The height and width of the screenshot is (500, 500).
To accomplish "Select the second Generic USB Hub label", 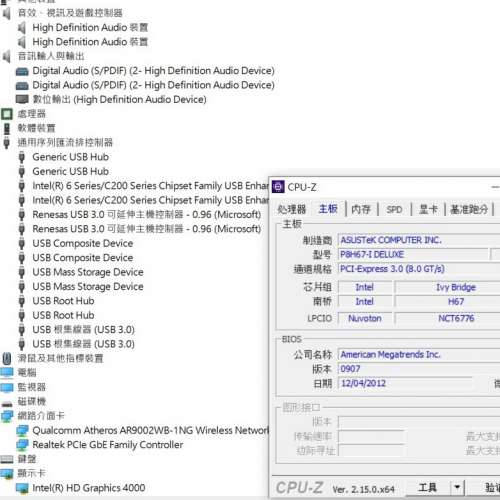I will point(71,171).
